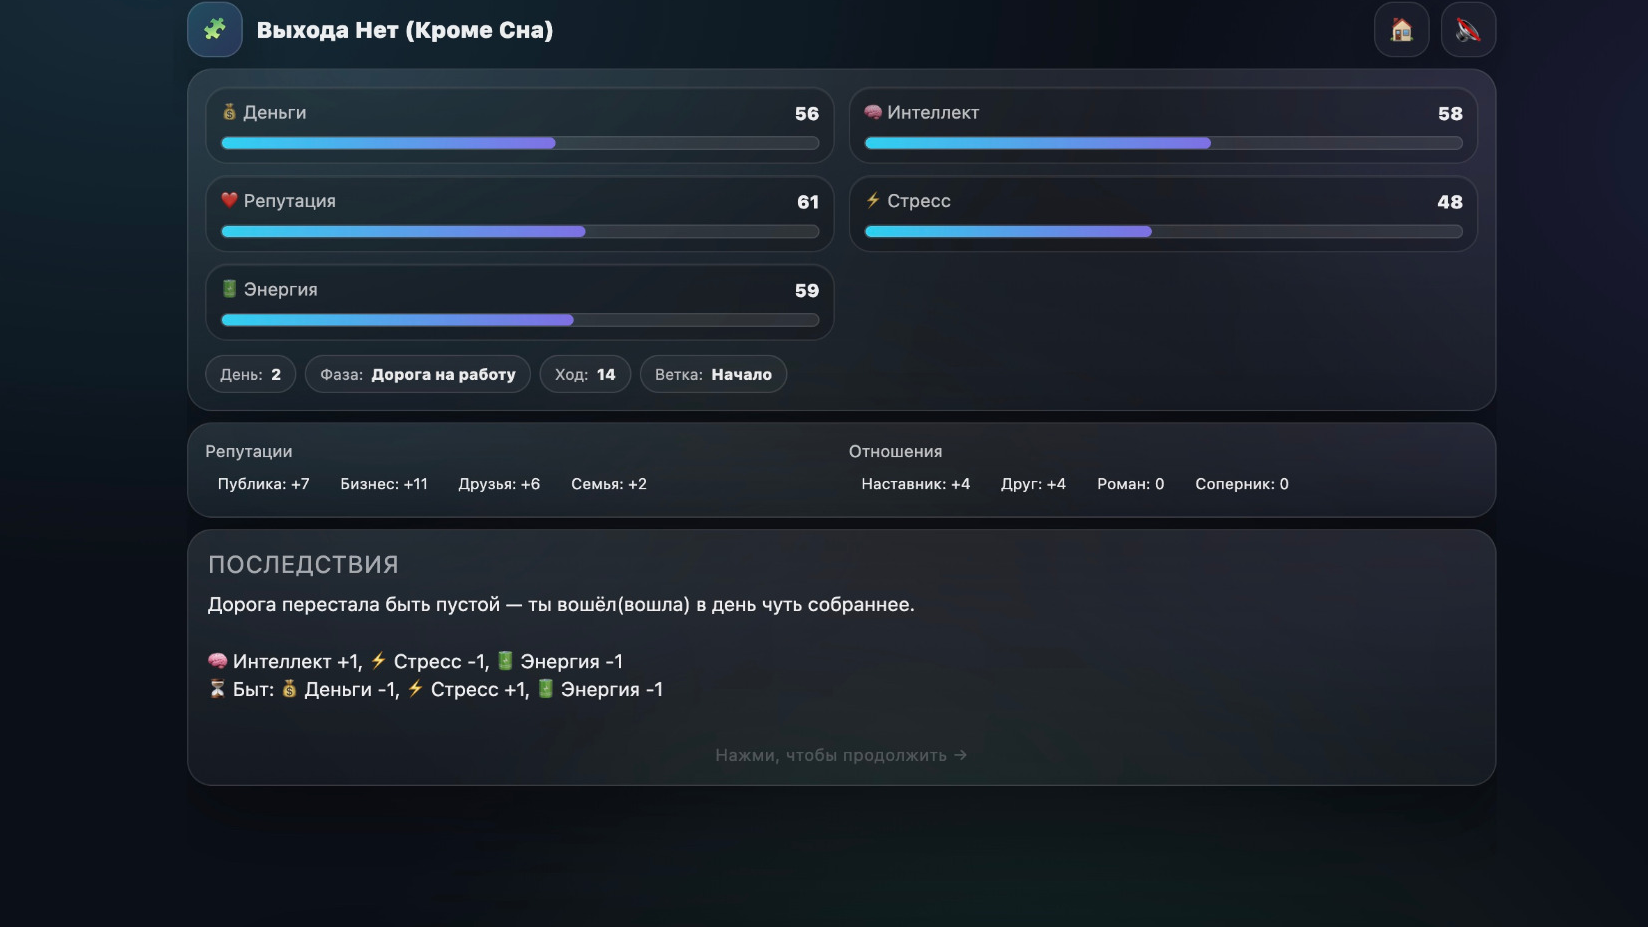1648x927 pixels.
Task: Click the hourglass icon in the Быт line
Action: point(216,689)
